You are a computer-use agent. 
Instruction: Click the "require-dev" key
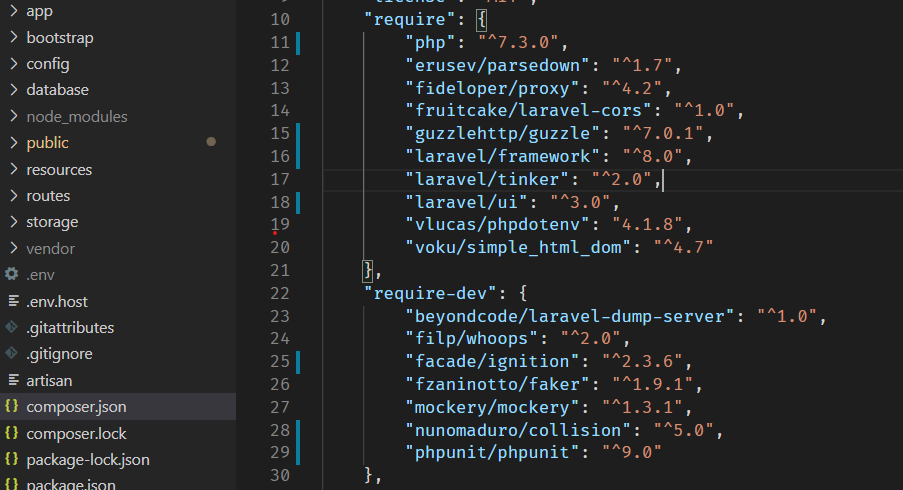tap(431, 294)
